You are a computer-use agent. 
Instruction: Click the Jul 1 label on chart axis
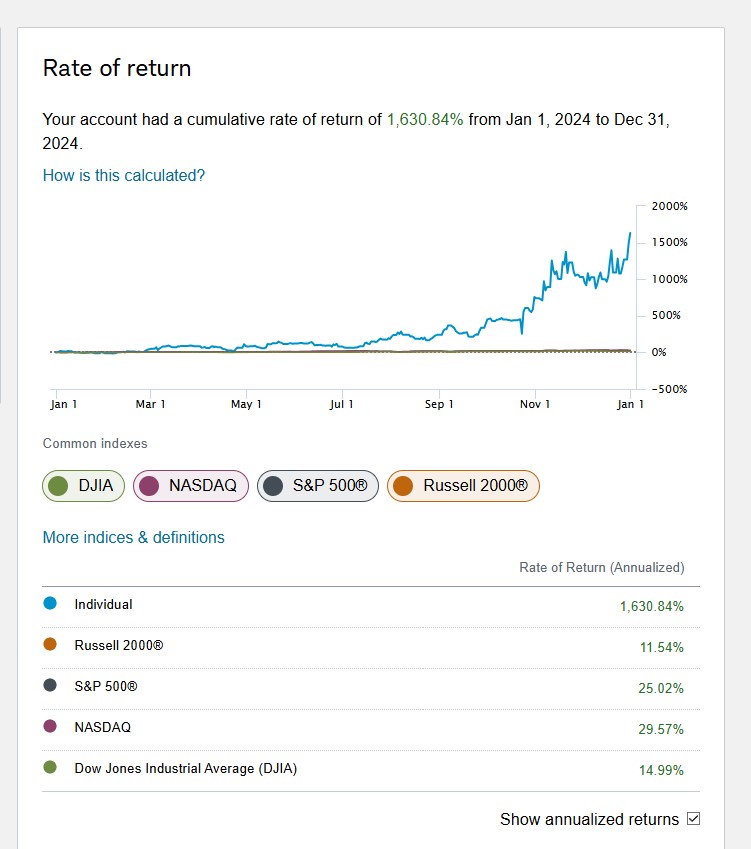tap(342, 404)
